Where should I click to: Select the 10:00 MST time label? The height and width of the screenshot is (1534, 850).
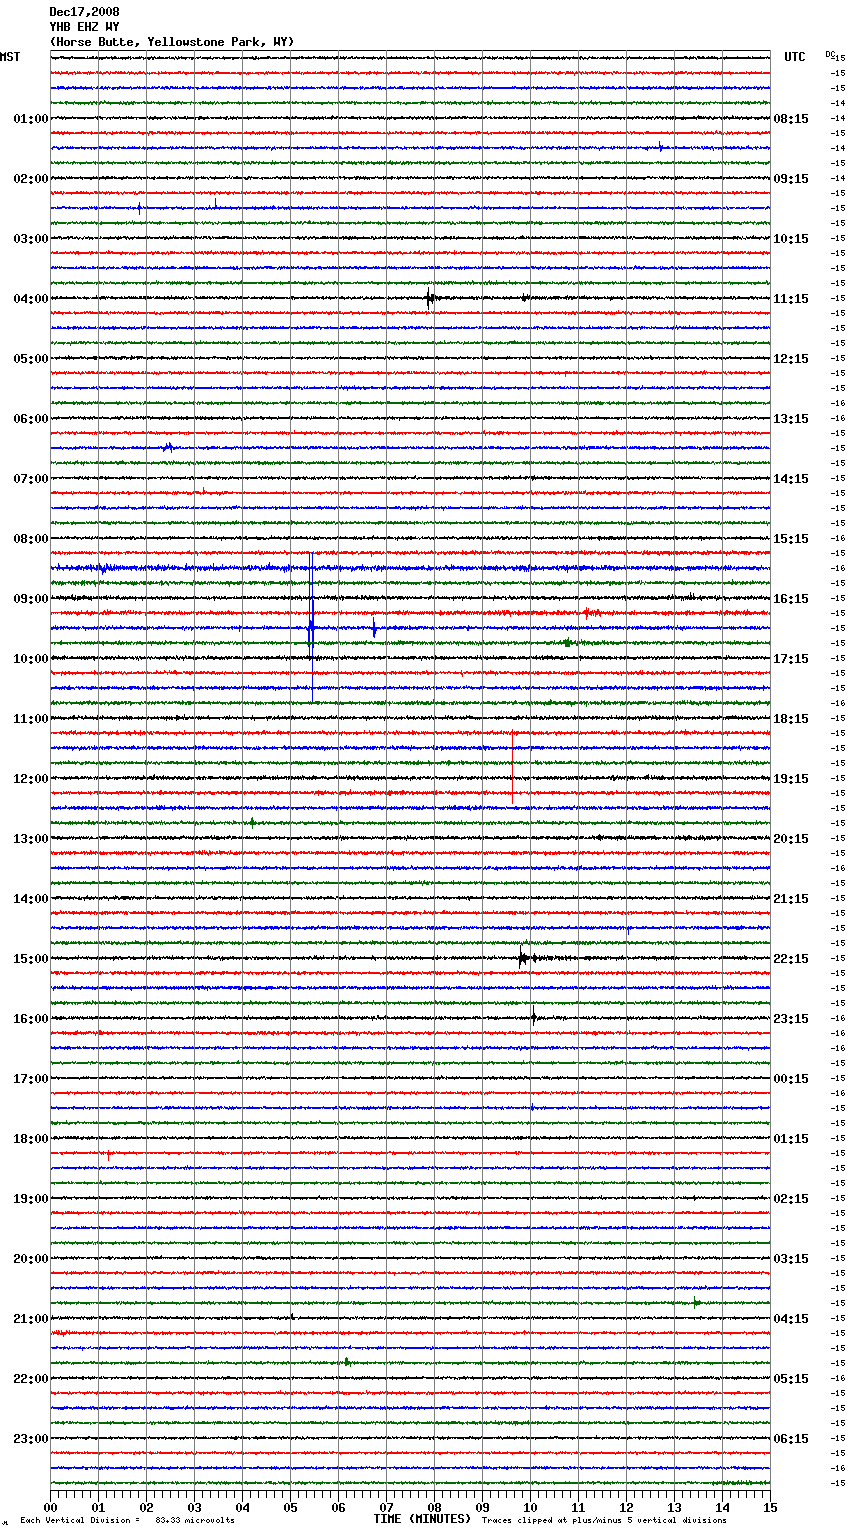tap(31, 659)
